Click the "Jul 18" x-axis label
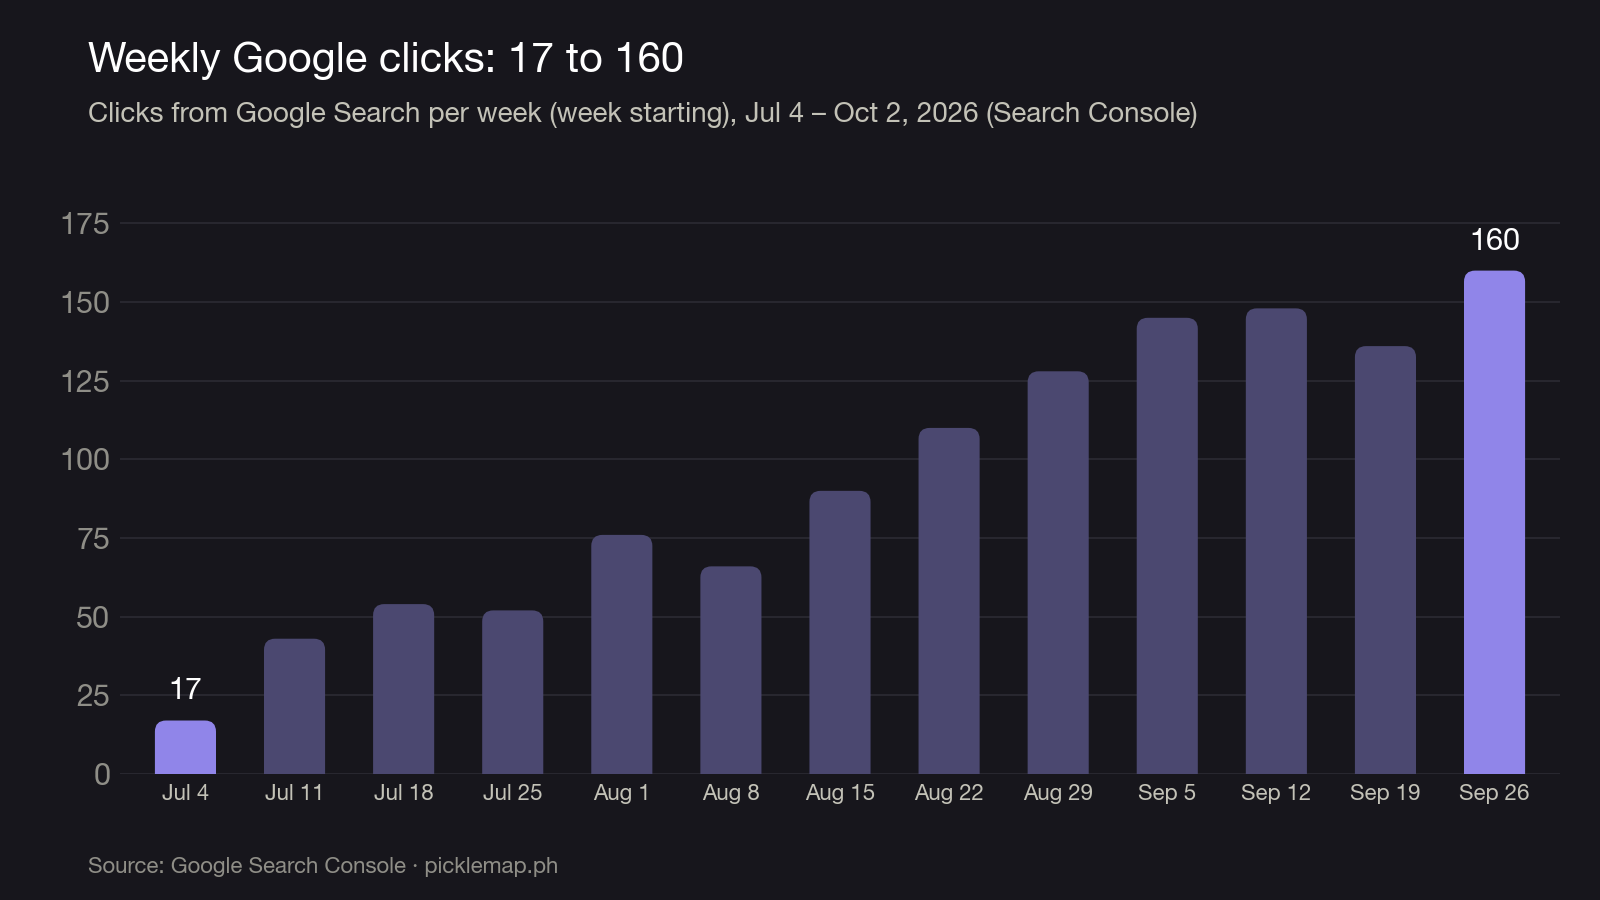1600x900 pixels. [403, 793]
